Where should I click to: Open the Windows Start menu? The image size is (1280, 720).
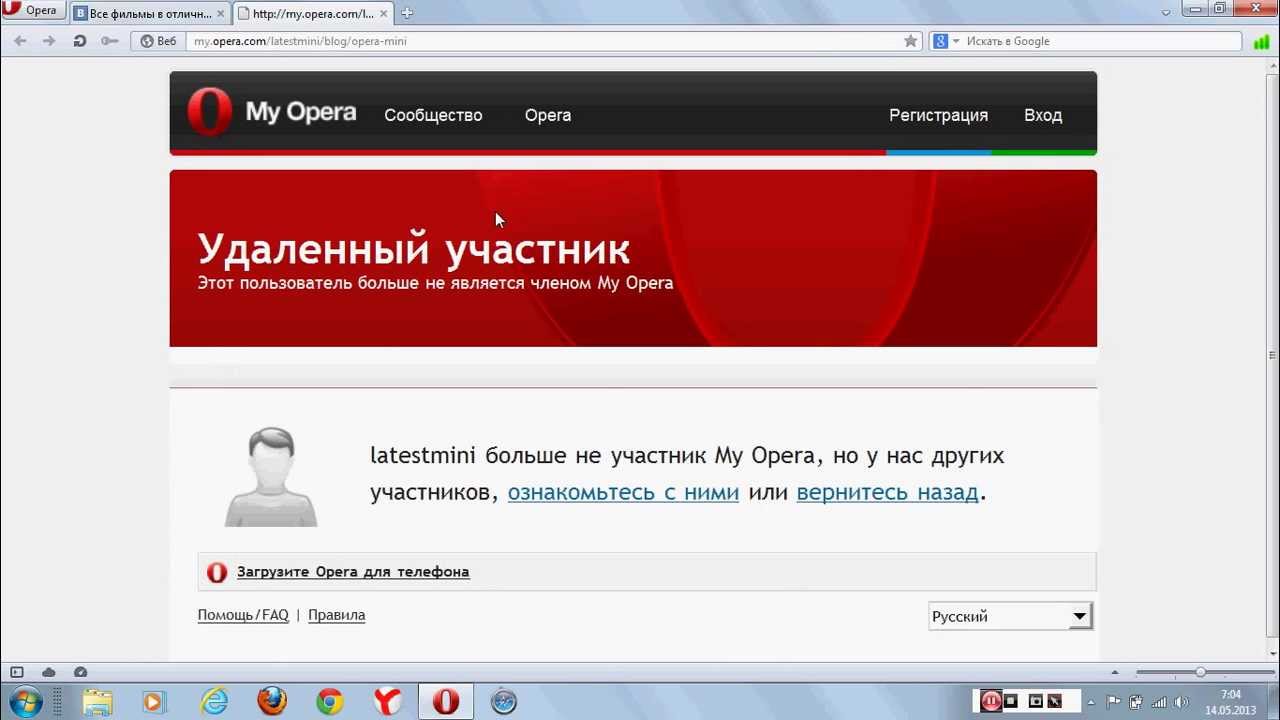25,701
